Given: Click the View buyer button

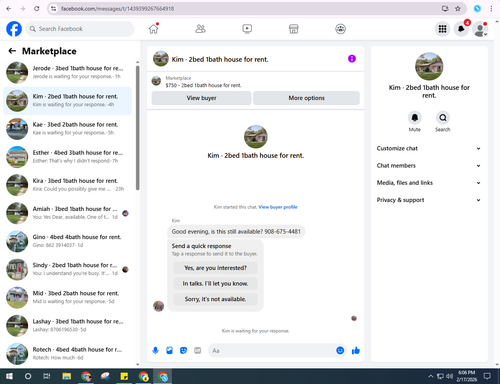Looking at the screenshot, I should coord(201,98).
